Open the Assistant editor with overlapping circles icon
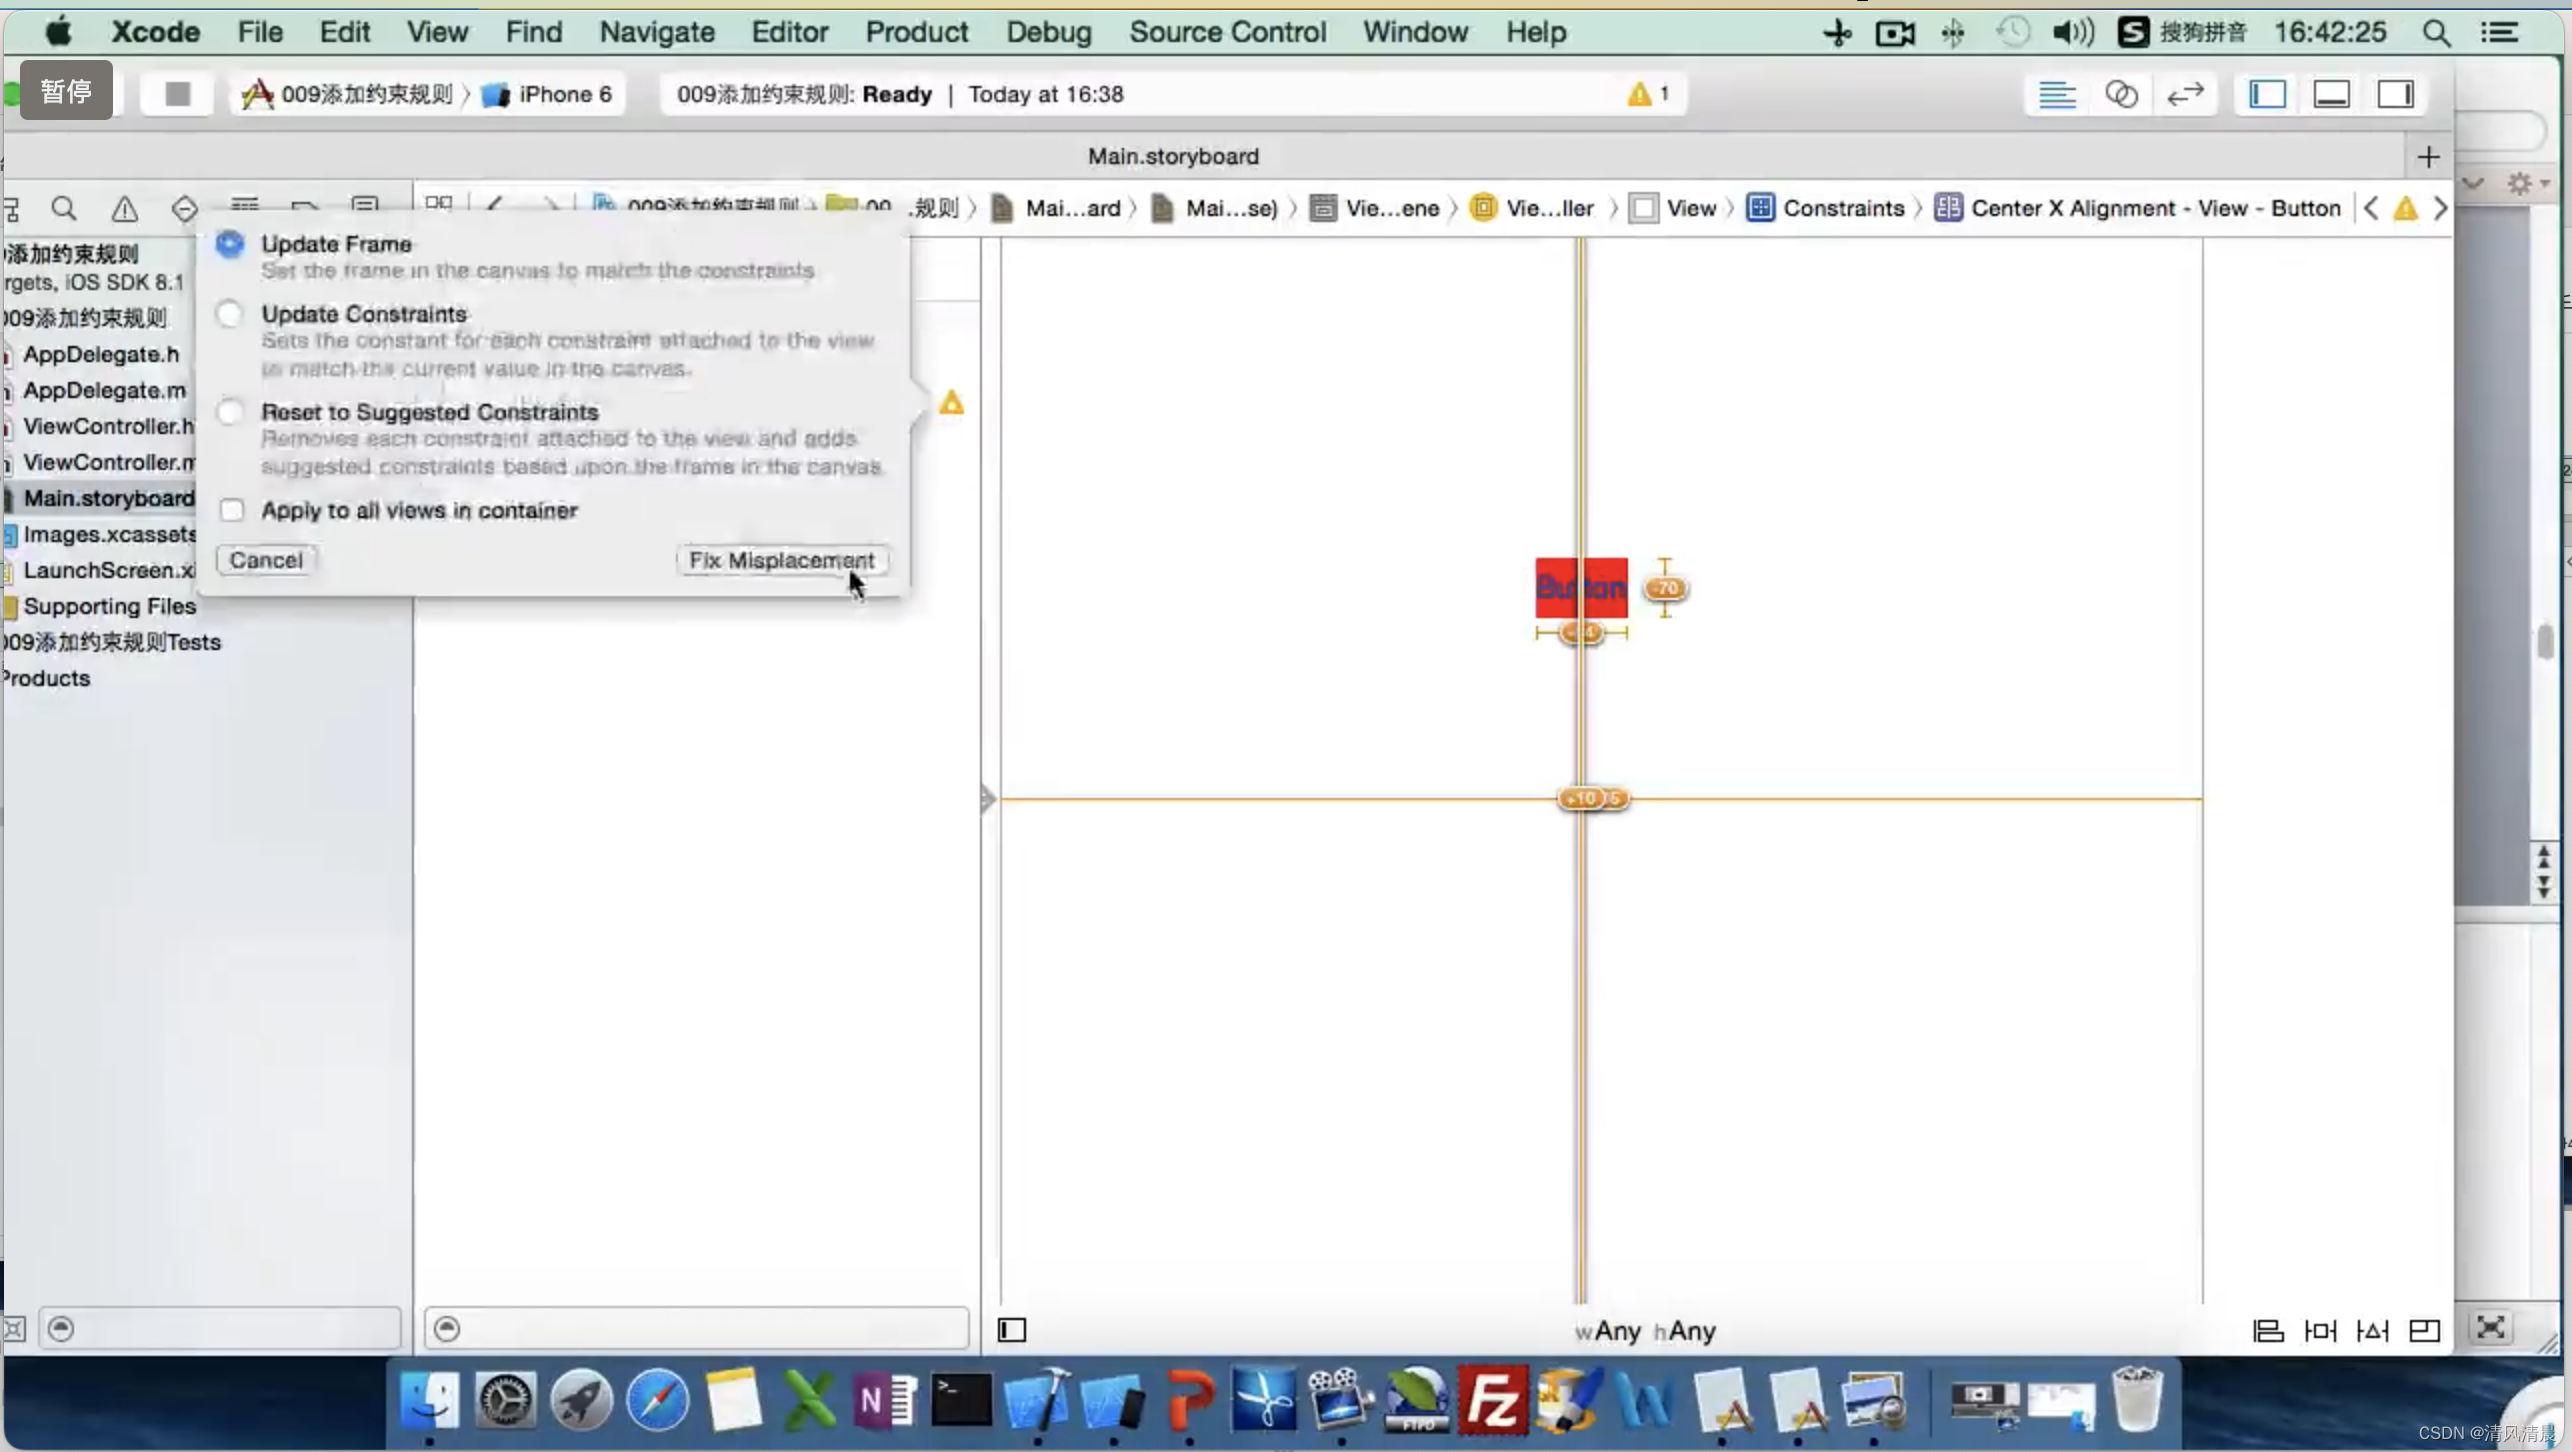 [x=2121, y=94]
